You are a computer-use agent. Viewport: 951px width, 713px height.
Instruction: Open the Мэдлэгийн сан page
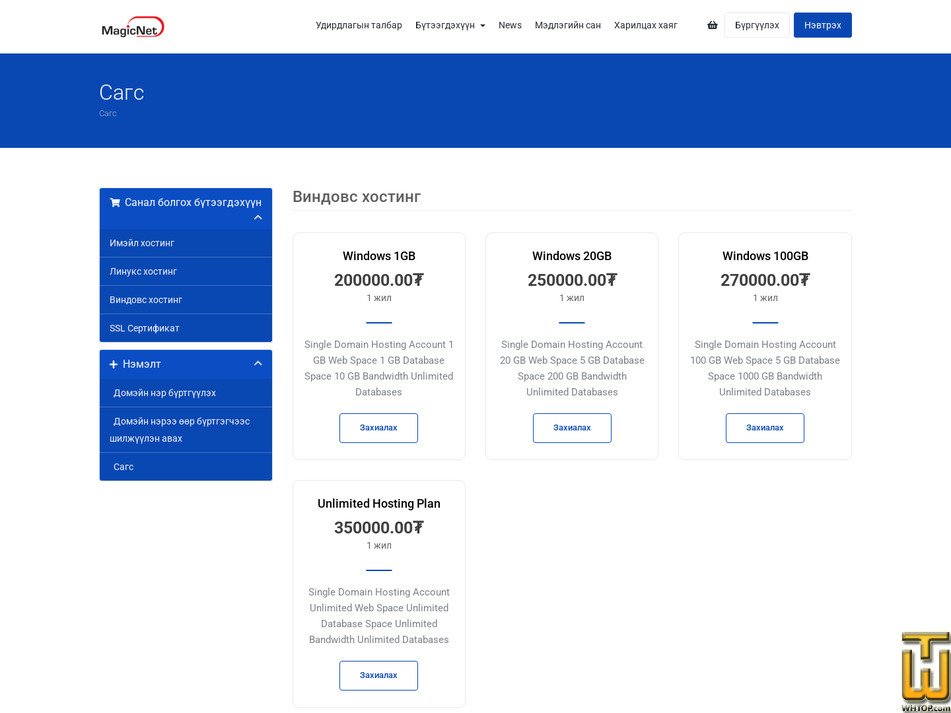[568, 25]
